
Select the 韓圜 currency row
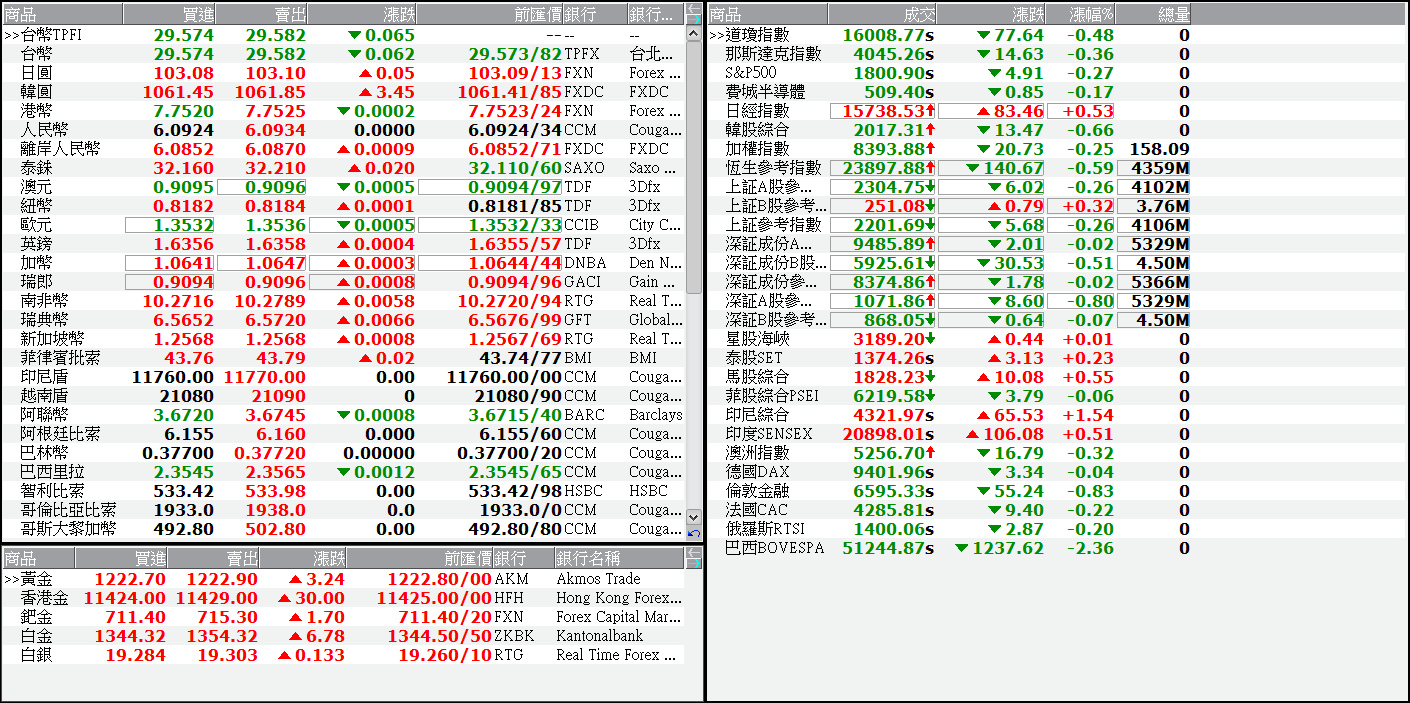pos(344,92)
